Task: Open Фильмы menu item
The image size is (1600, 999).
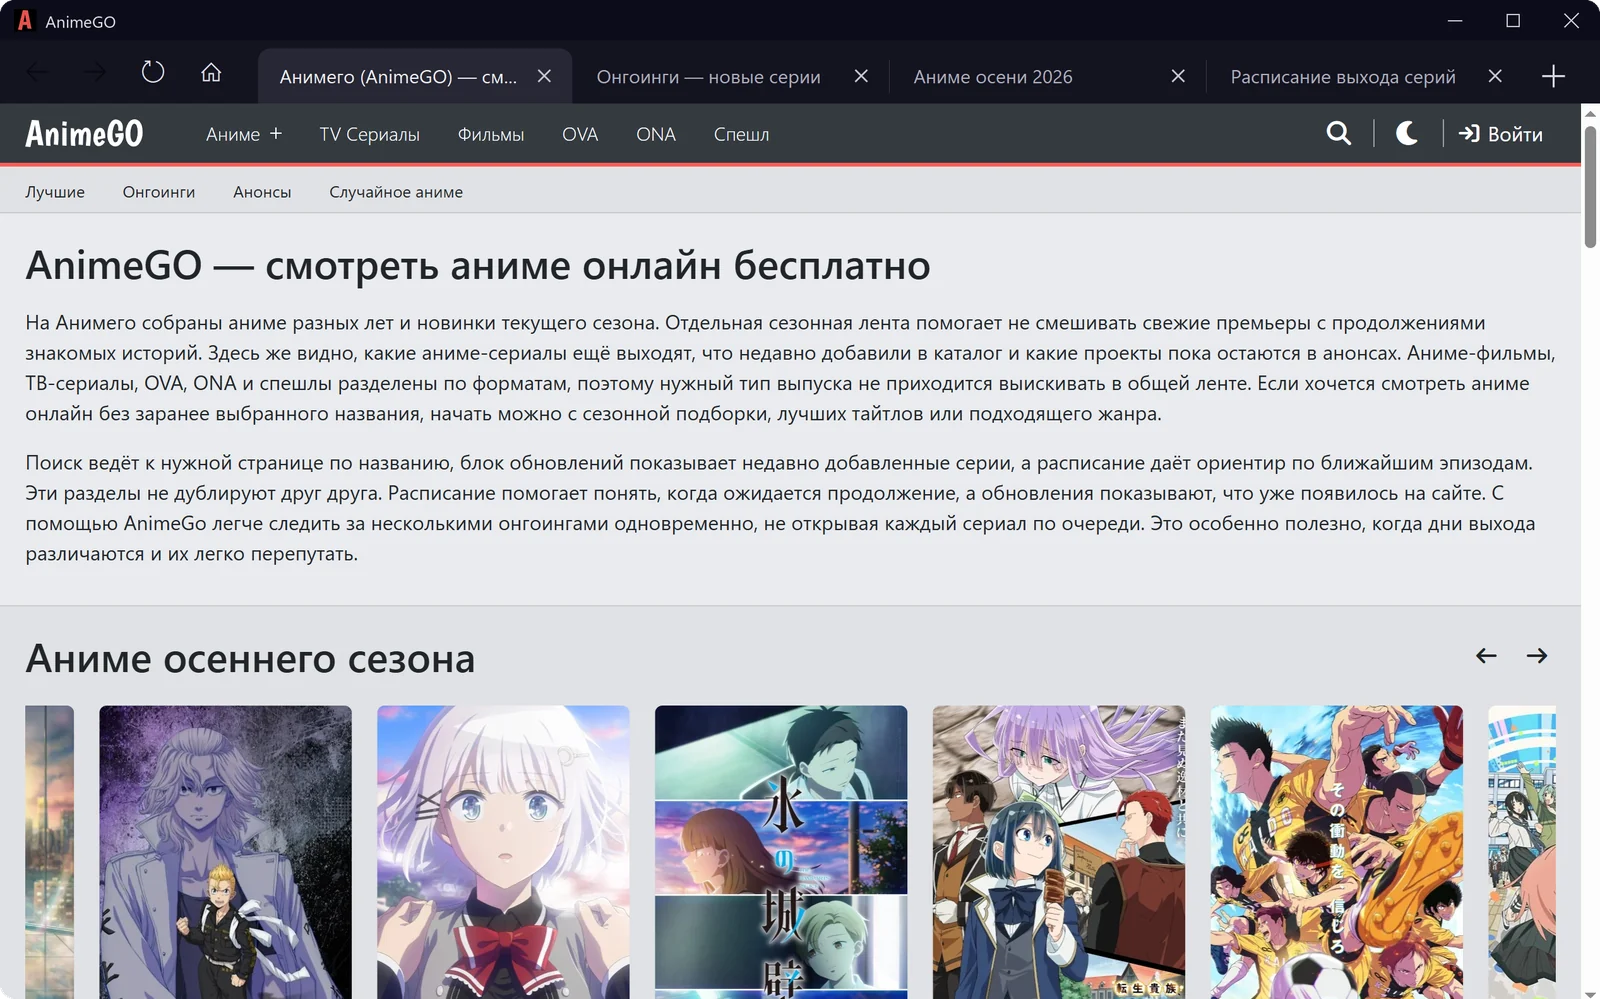Action: click(491, 134)
